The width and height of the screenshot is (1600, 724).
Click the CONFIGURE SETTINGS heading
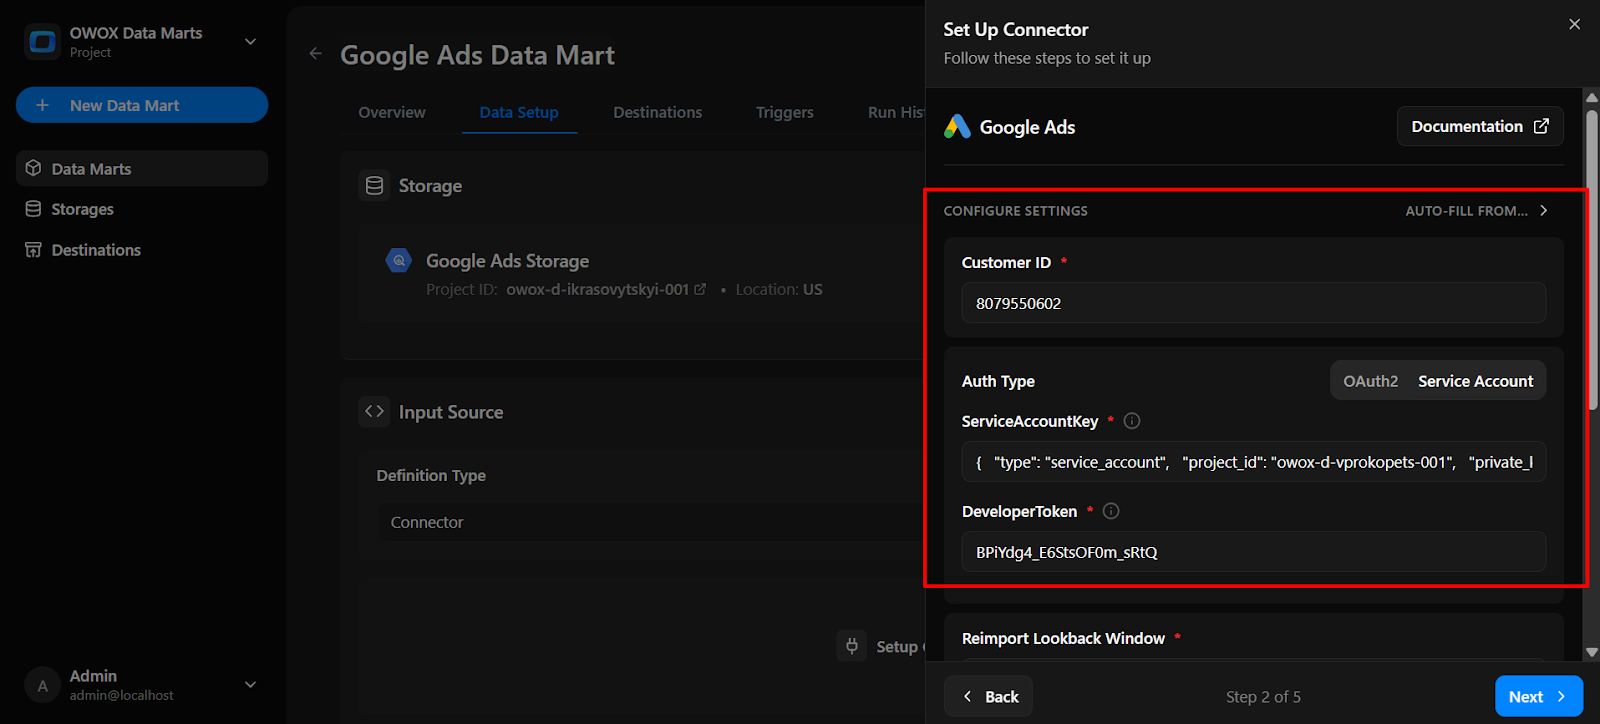1016,211
